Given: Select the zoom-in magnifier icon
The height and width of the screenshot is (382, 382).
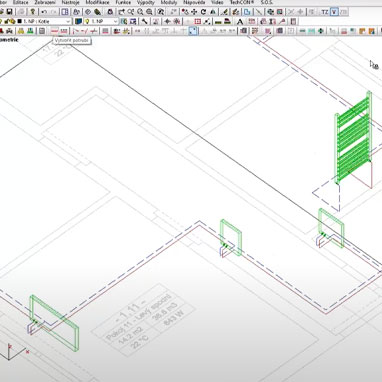Looking at the screenshot, I should pos(140,12).
